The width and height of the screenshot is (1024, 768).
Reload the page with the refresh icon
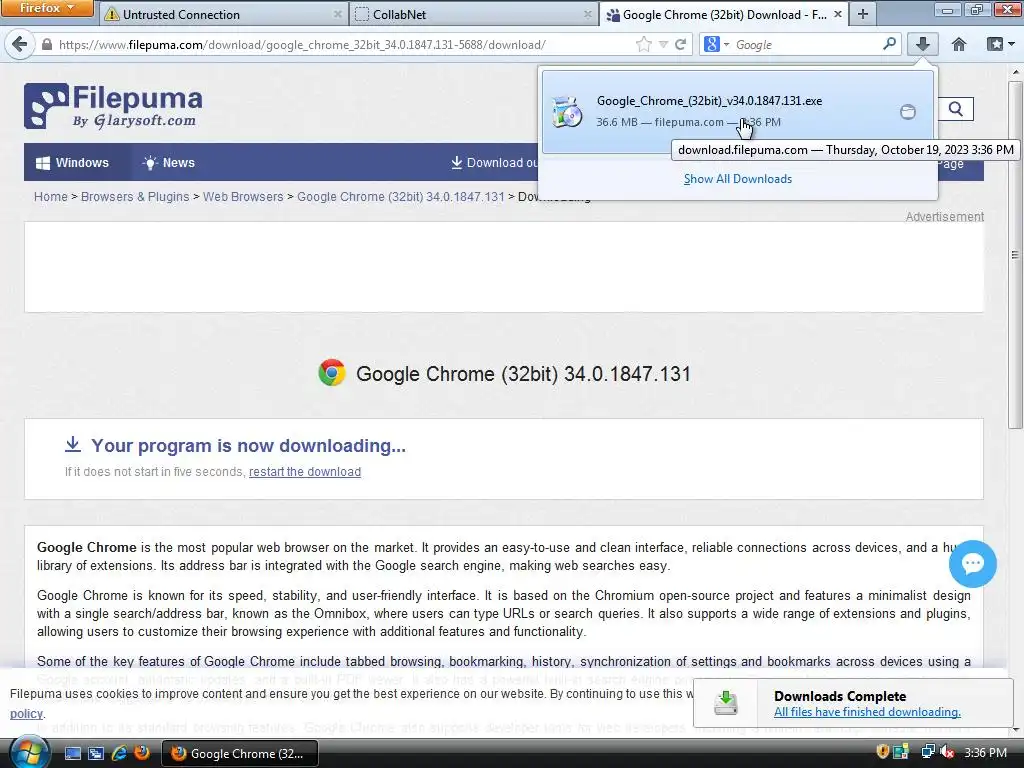coord(680,44)
